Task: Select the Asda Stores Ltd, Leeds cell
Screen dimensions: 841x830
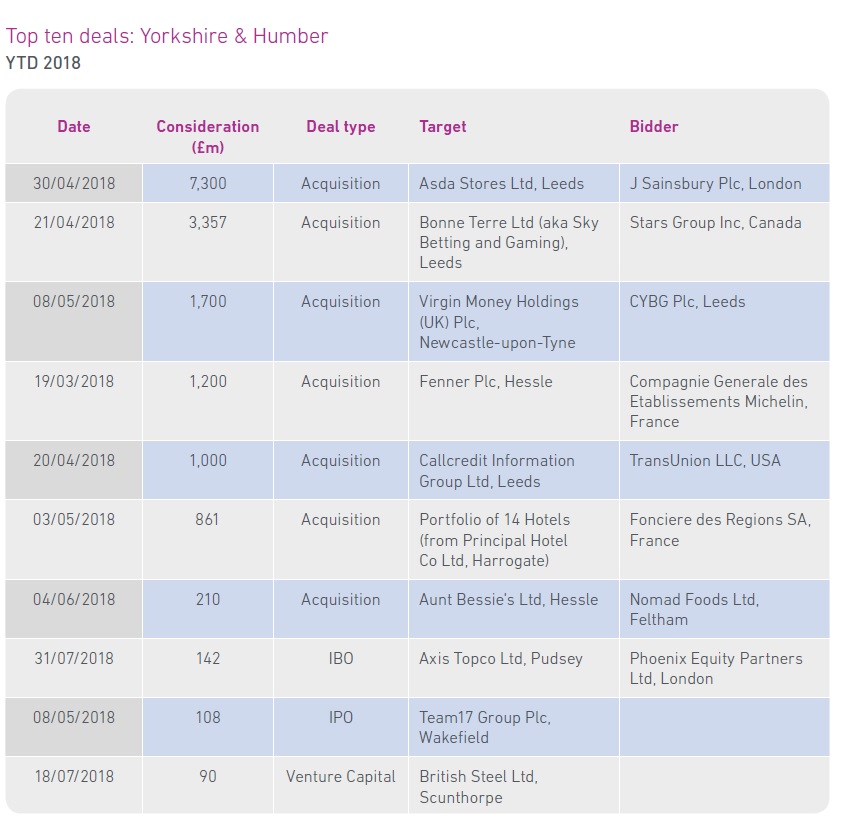Action: tap(514, 183)
